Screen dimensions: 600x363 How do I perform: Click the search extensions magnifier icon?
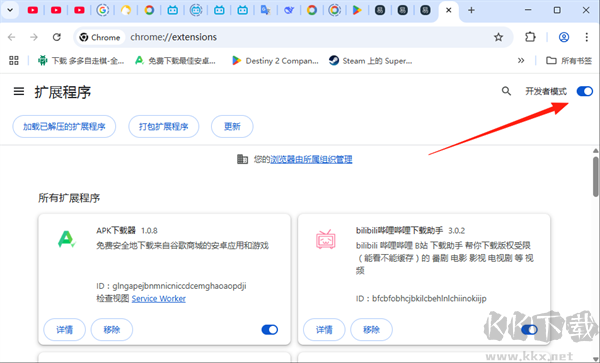[x=506, y=91]
